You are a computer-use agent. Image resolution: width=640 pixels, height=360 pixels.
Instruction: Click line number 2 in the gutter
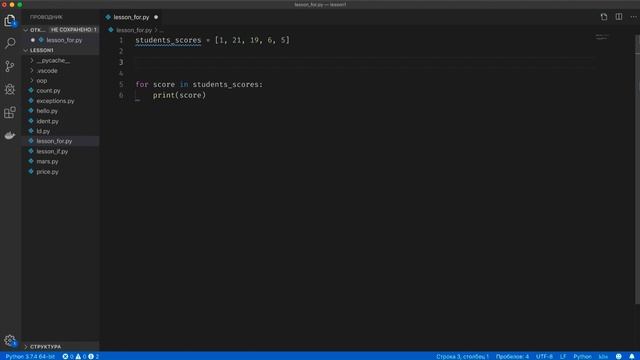point(121,51)
